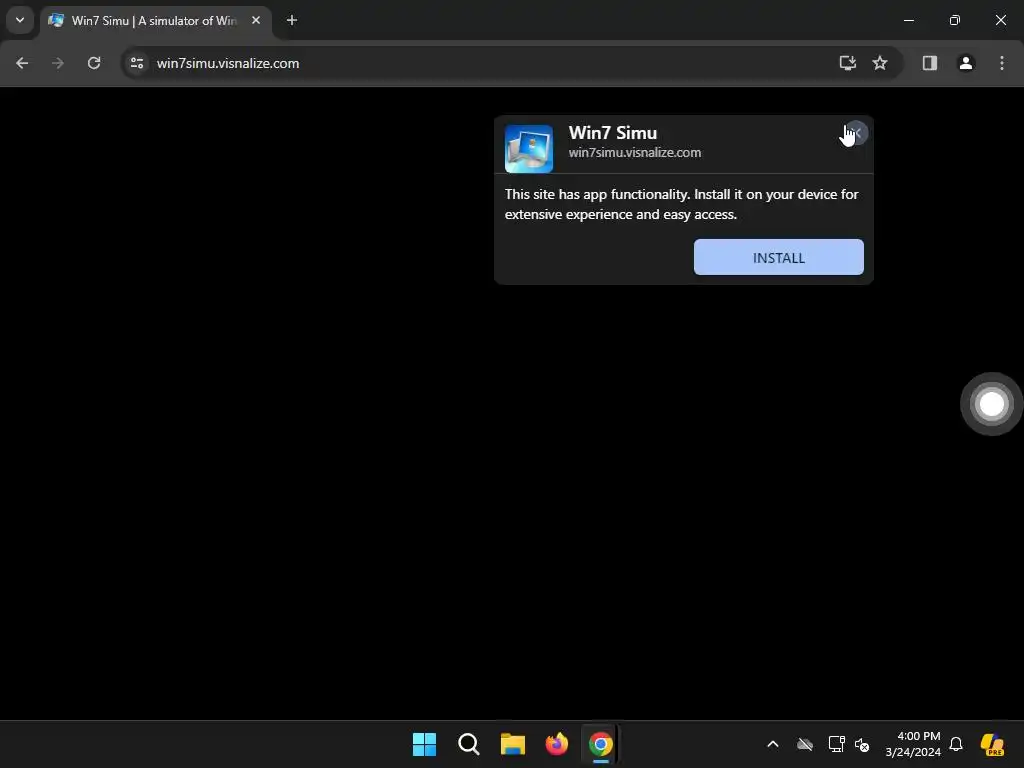Open a new tab with plus button
The image size is (1024, 768).
coord(292,21)
